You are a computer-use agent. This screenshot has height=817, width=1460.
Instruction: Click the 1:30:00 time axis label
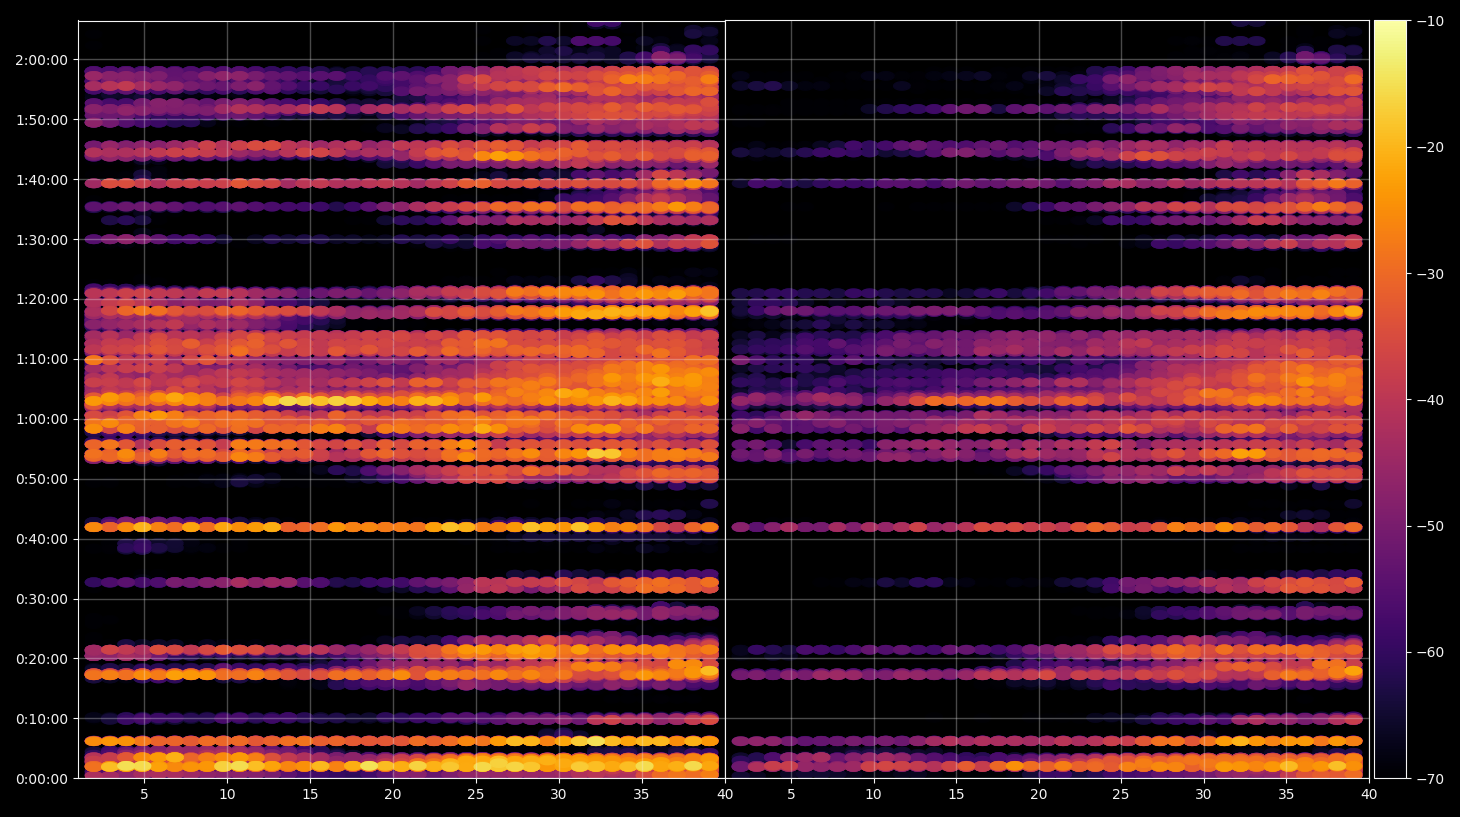pos(42,240)
